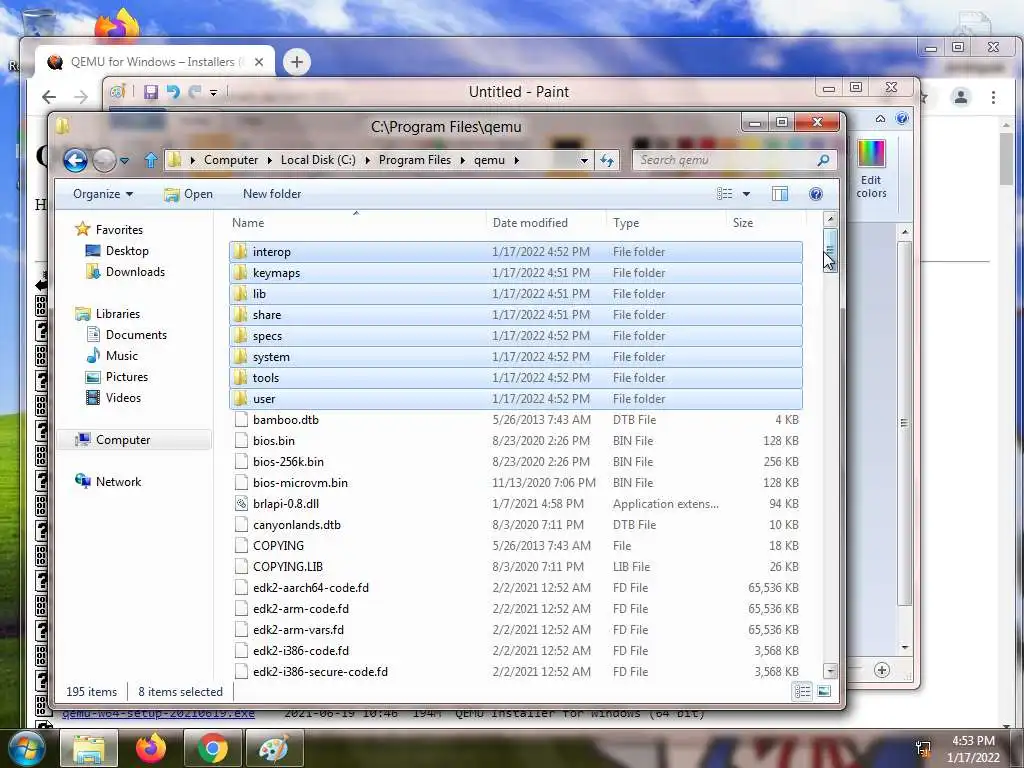Viewport: 1024px width, 768px height.
Task: Sort by the Size column header
Action: [x=765, y=223]
